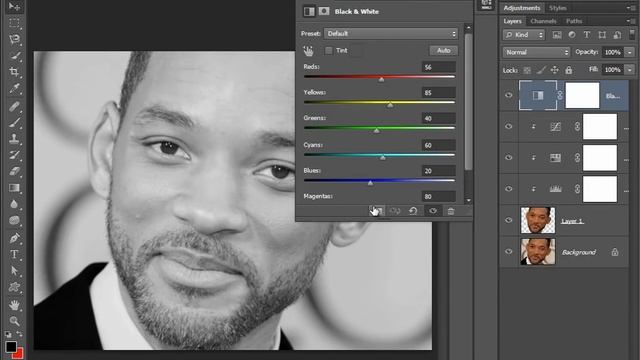Viewport: 640px width, 360px height.
Task: View previous state in Properties panel
Action: coord(395,211)
